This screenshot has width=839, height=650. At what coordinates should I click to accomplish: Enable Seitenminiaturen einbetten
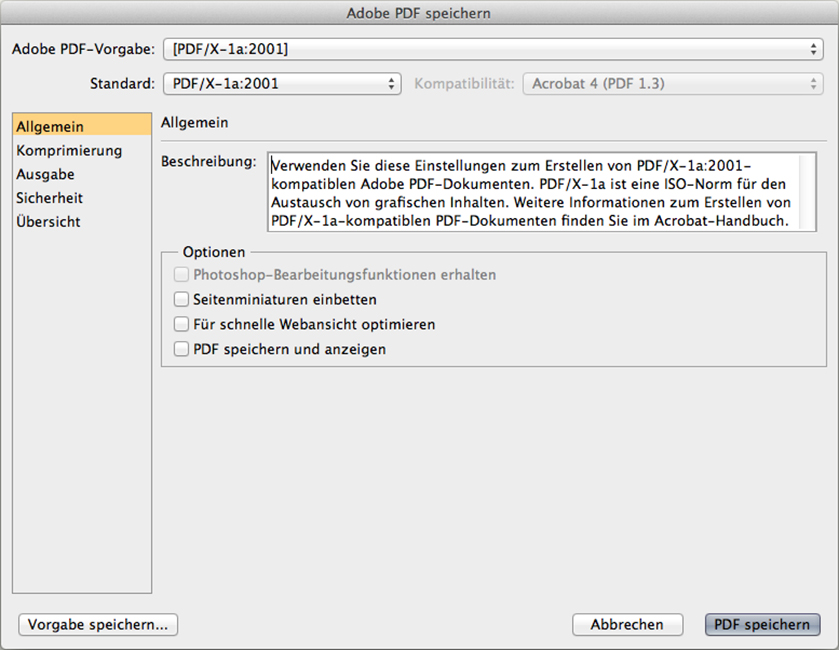tap(181, 299)
